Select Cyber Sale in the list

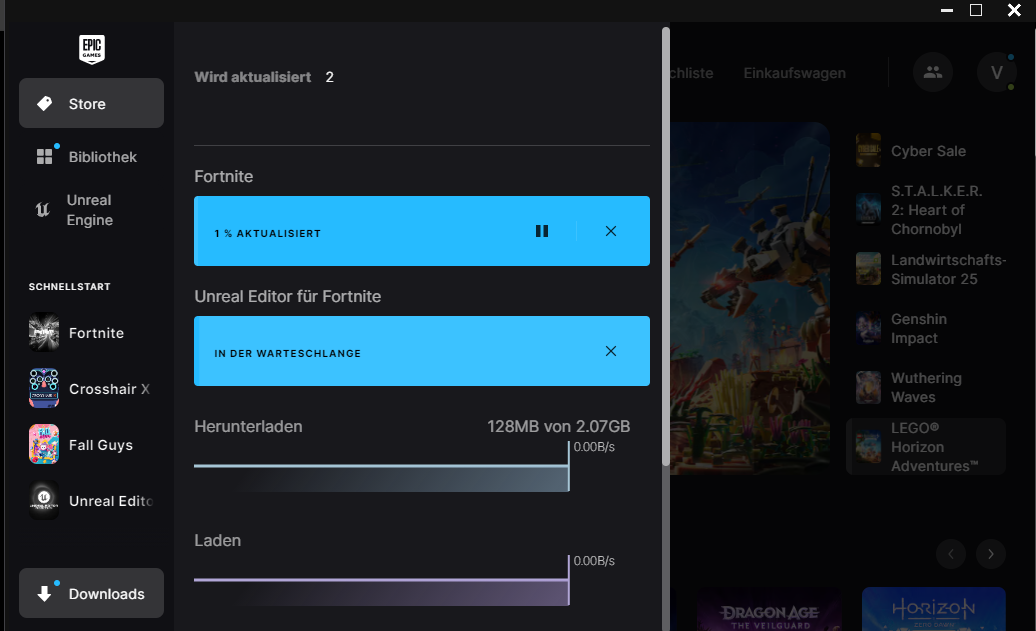926,151
